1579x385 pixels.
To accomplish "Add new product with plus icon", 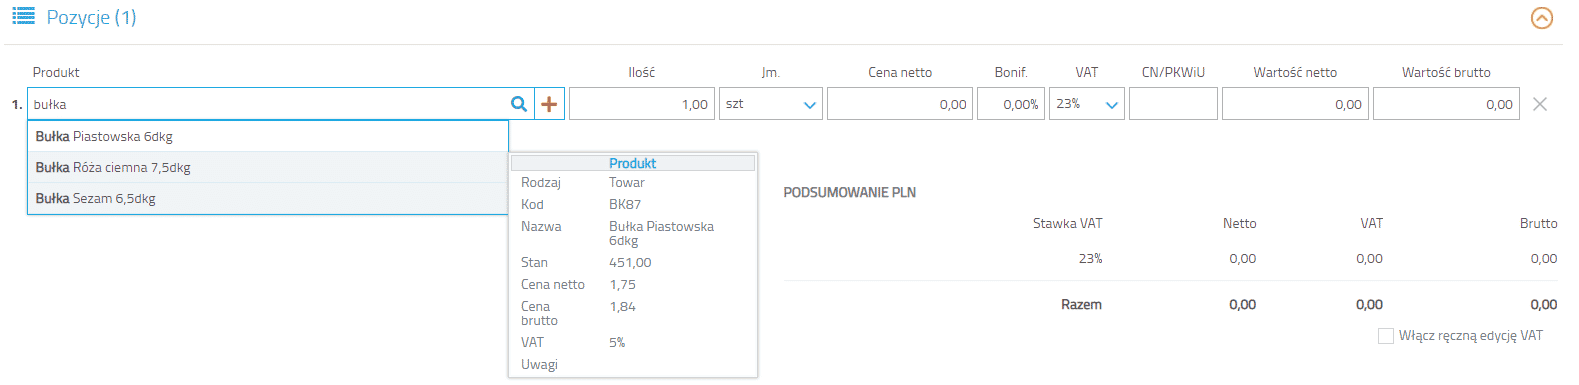I will pyautogui.click(x=549, y=104).
